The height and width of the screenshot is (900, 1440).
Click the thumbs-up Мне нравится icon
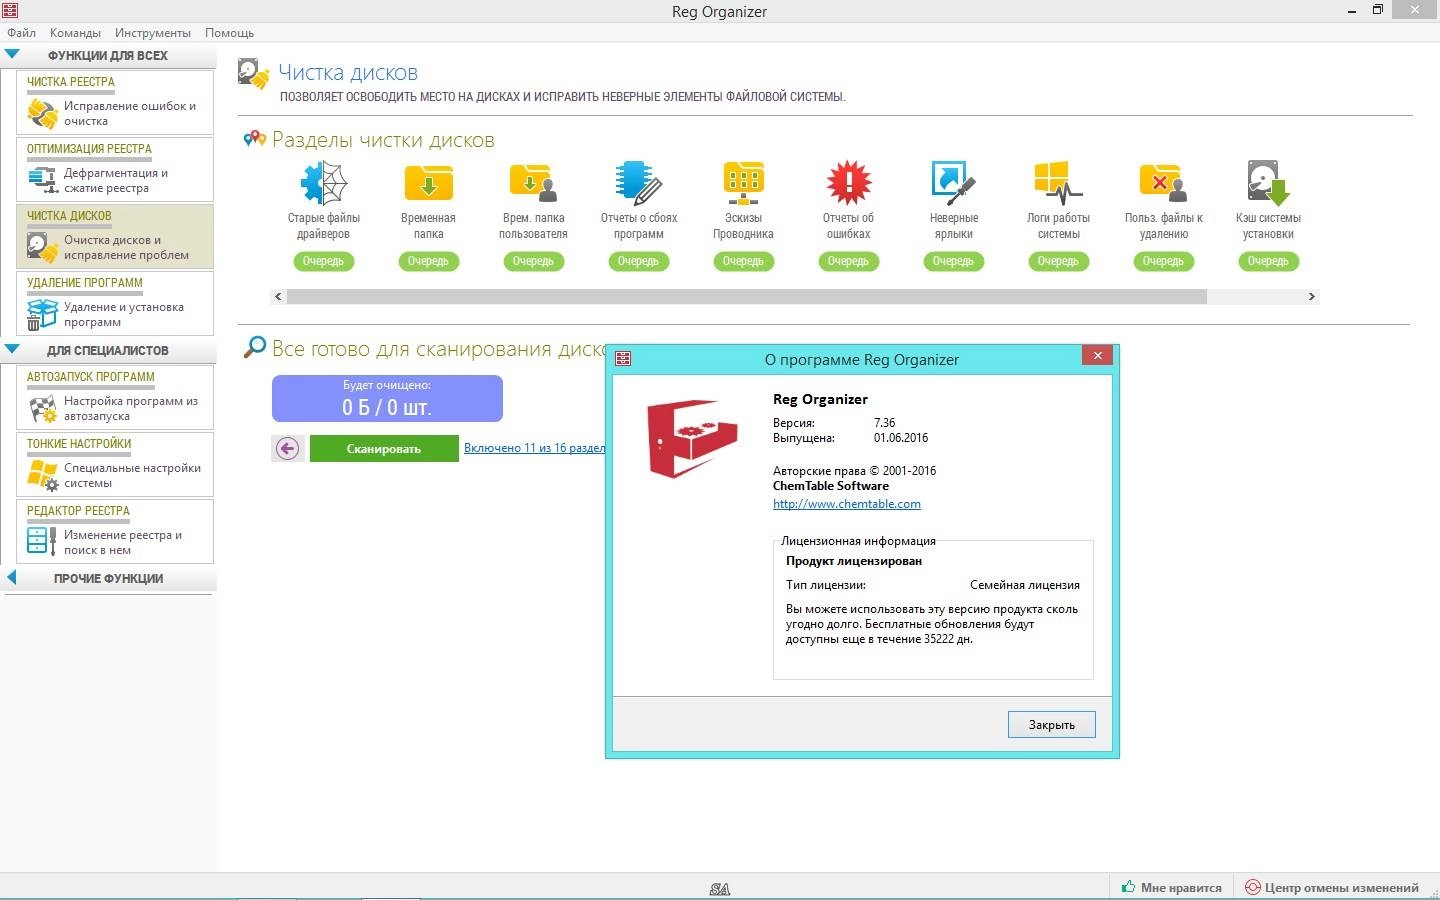coord(1128,887)
